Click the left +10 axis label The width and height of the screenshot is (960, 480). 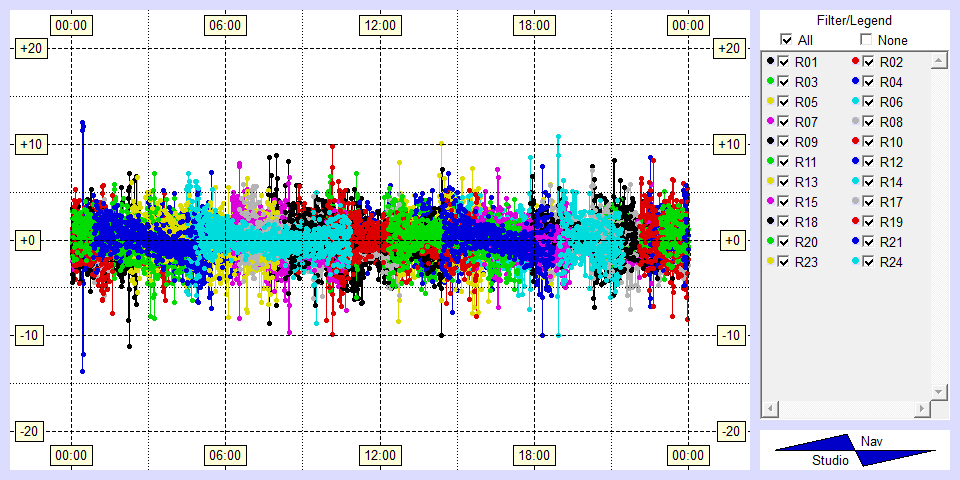coord(27,145)
